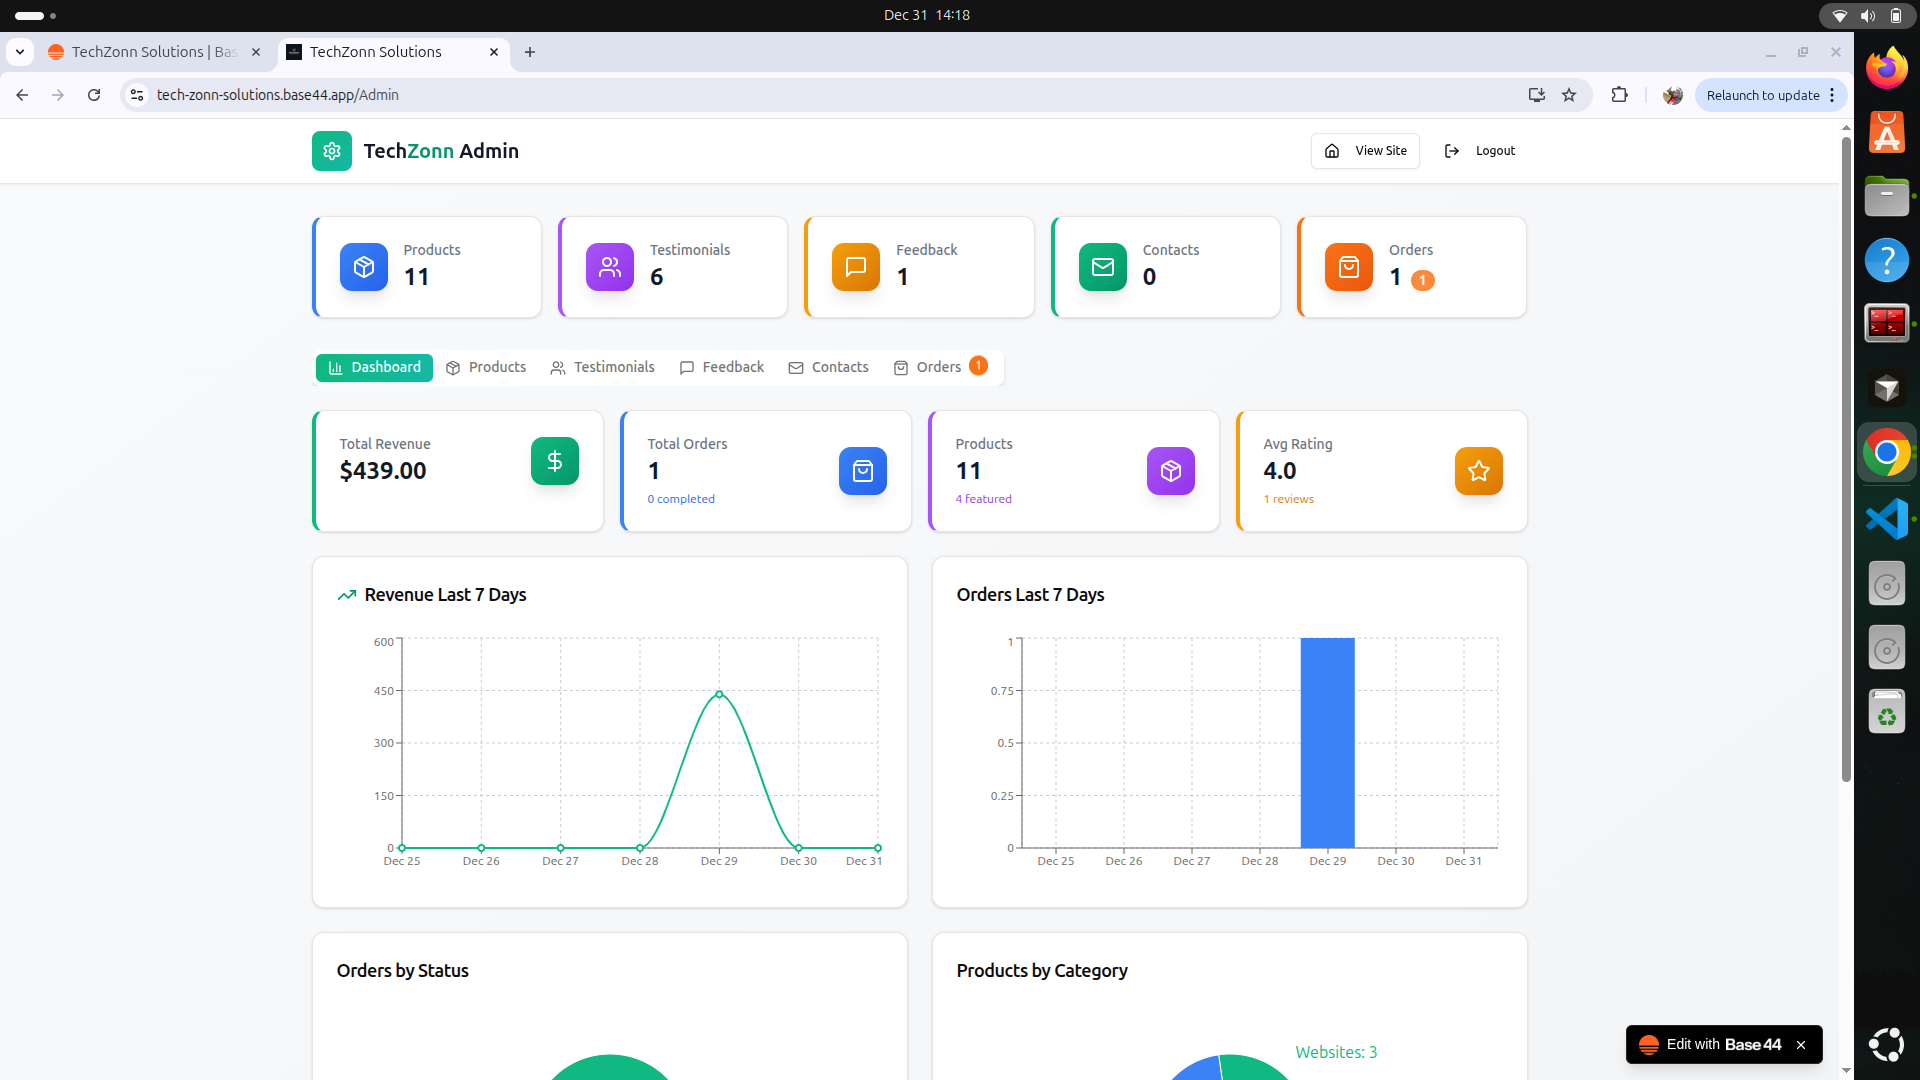Viewport: 1920px width, 1080px height.
Task: Switch to the Testimonials tab
Action: point(602,367)
